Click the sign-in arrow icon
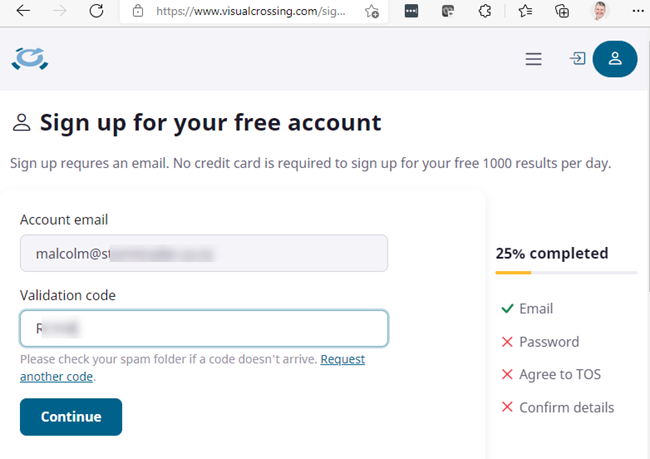Image resolution: width=650 pixels, height=459 pixels. pyautogui.click(x=577, y=59)
